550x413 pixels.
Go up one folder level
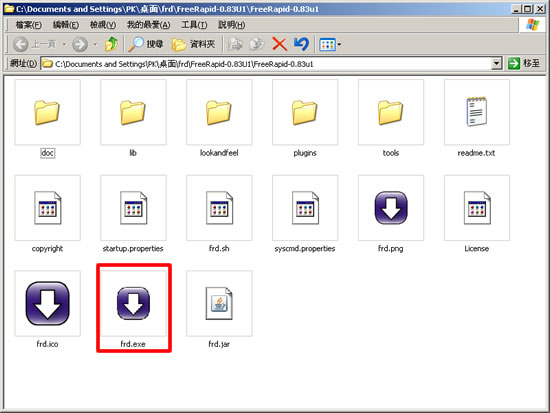(111, 44)
